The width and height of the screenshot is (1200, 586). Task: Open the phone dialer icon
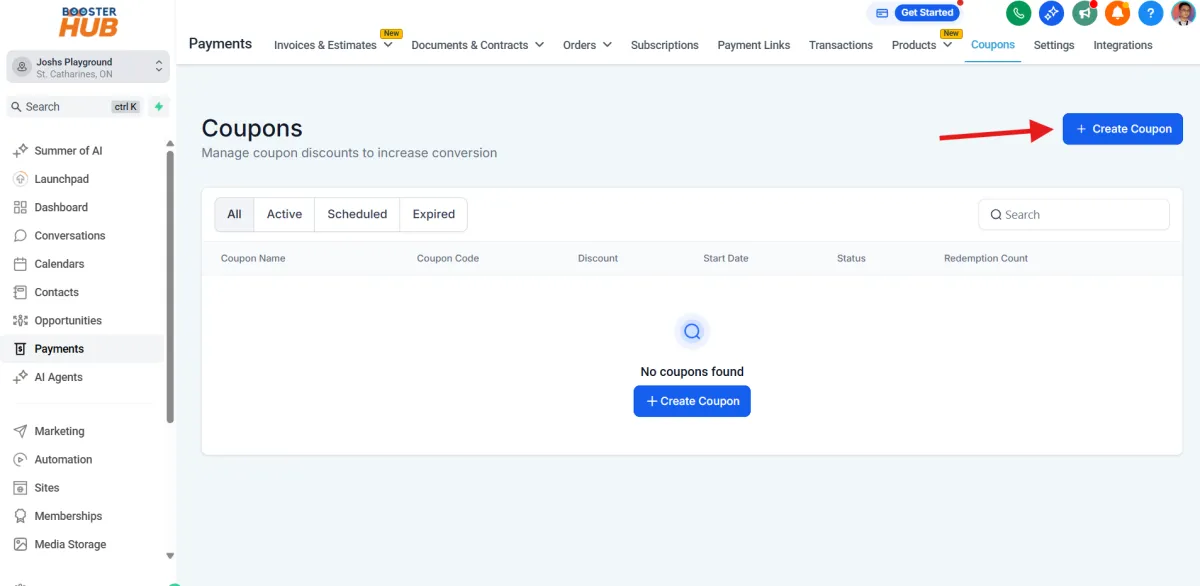click(1018, 13)
